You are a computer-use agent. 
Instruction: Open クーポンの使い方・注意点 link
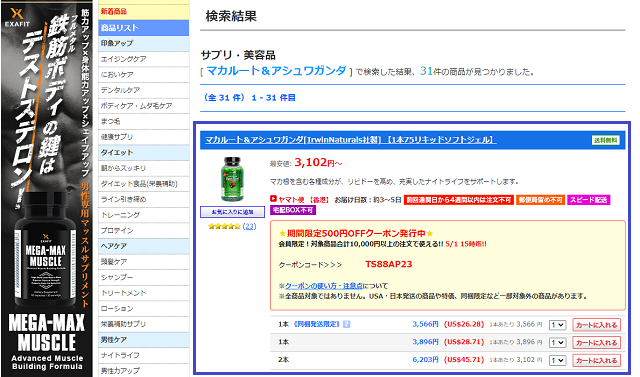(323, 286)
